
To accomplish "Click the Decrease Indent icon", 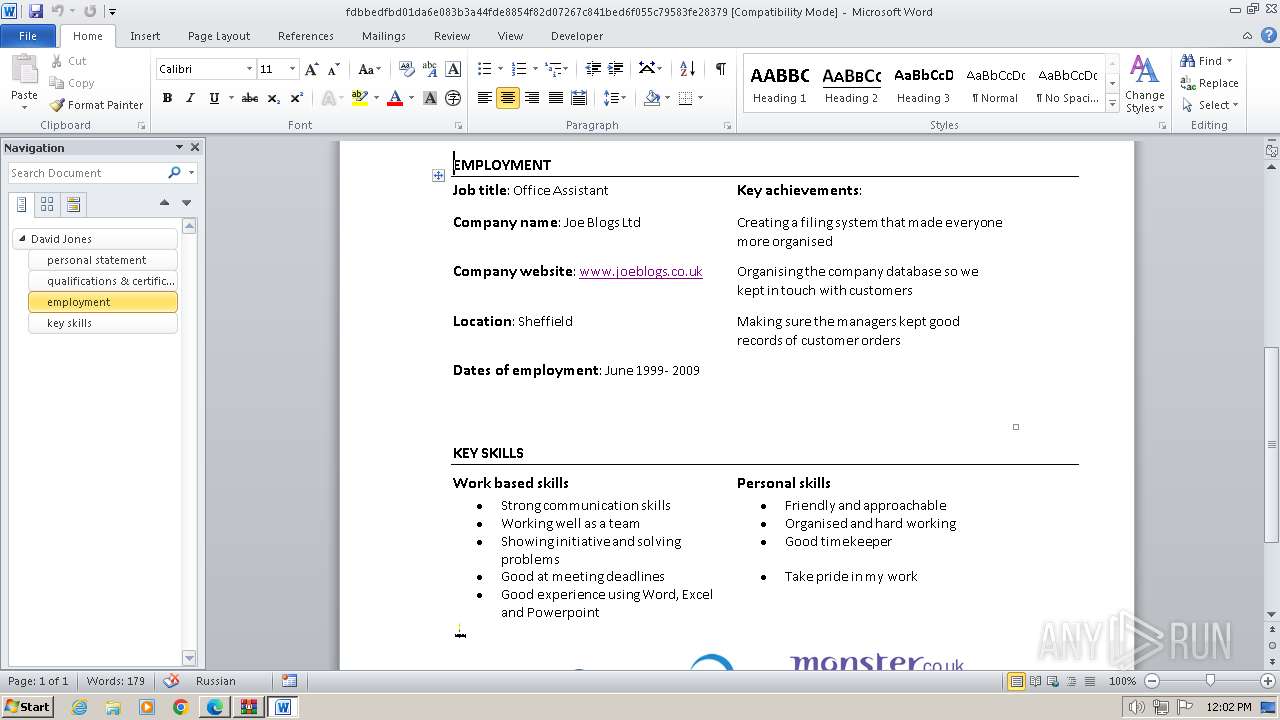I will pyautogui.click(x=593, y=69).
